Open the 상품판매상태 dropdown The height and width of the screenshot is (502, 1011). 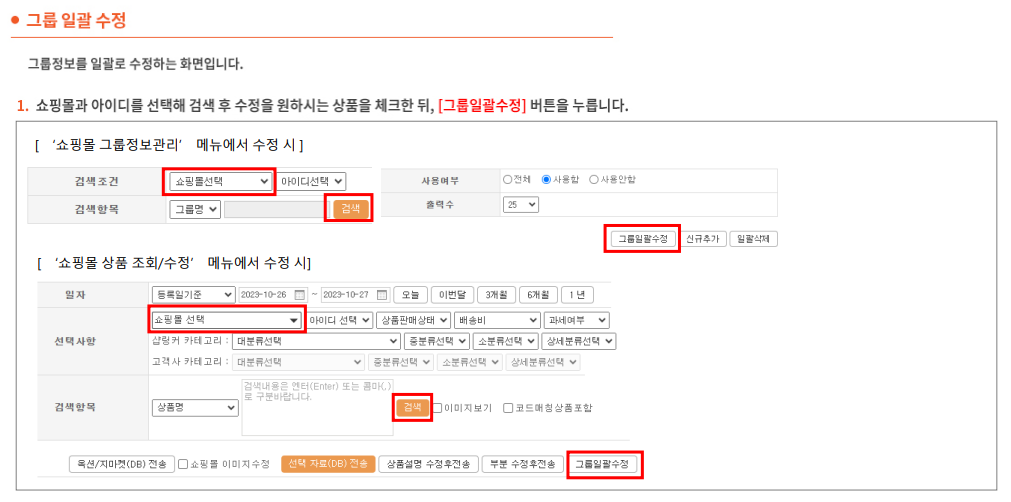pyautogui.click(x=413, y=320)
